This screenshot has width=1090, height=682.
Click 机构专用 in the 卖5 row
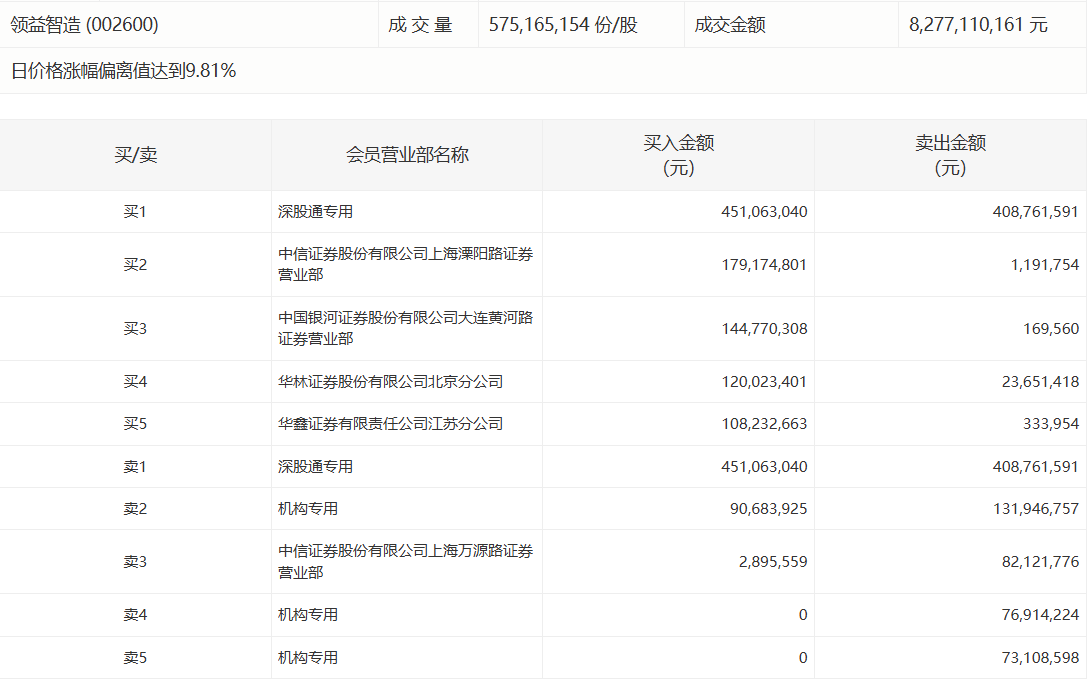pos(308,658)
